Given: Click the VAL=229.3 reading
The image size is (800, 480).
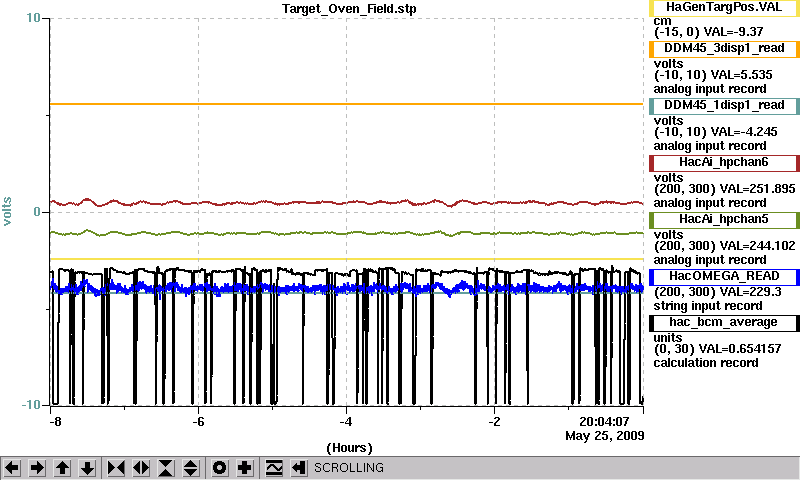Looking at the screenshot, I should pyautogui.click(x=750, y=292).
